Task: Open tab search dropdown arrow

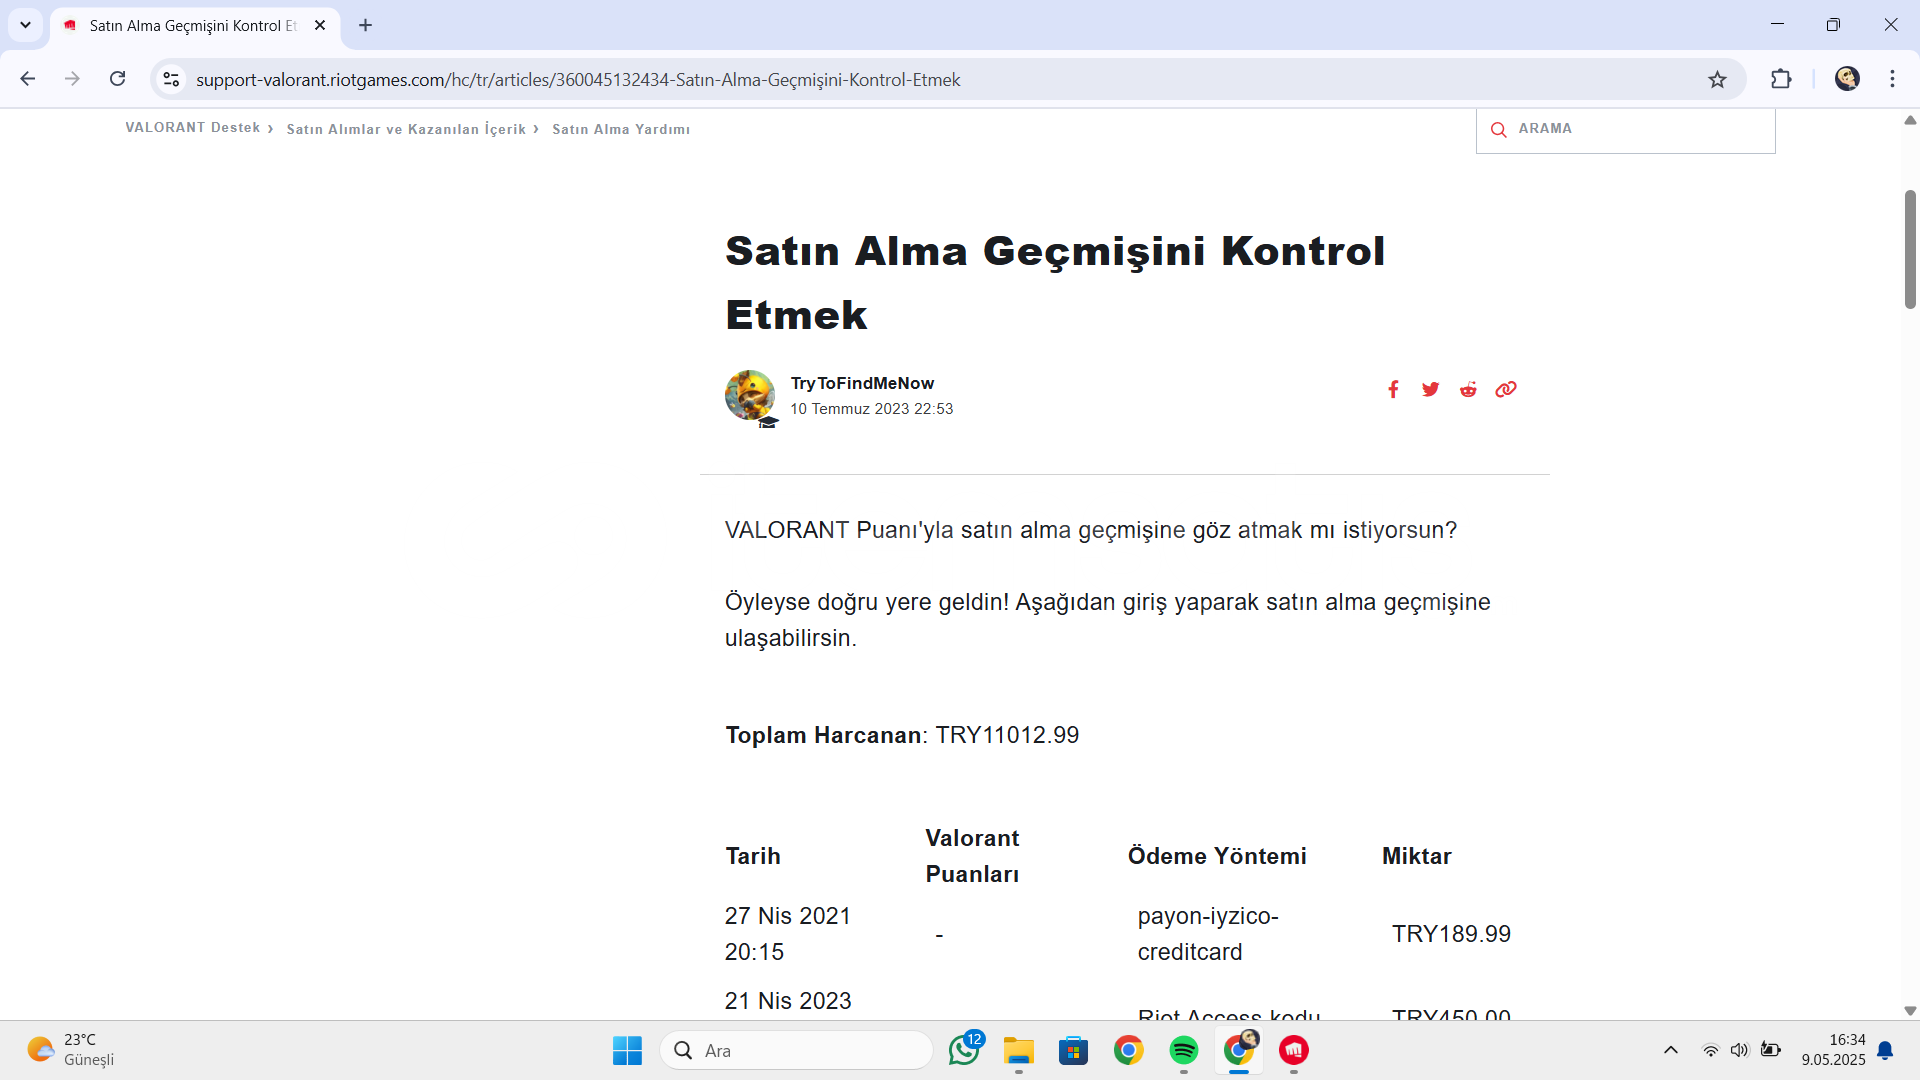Action: (25, 25)
